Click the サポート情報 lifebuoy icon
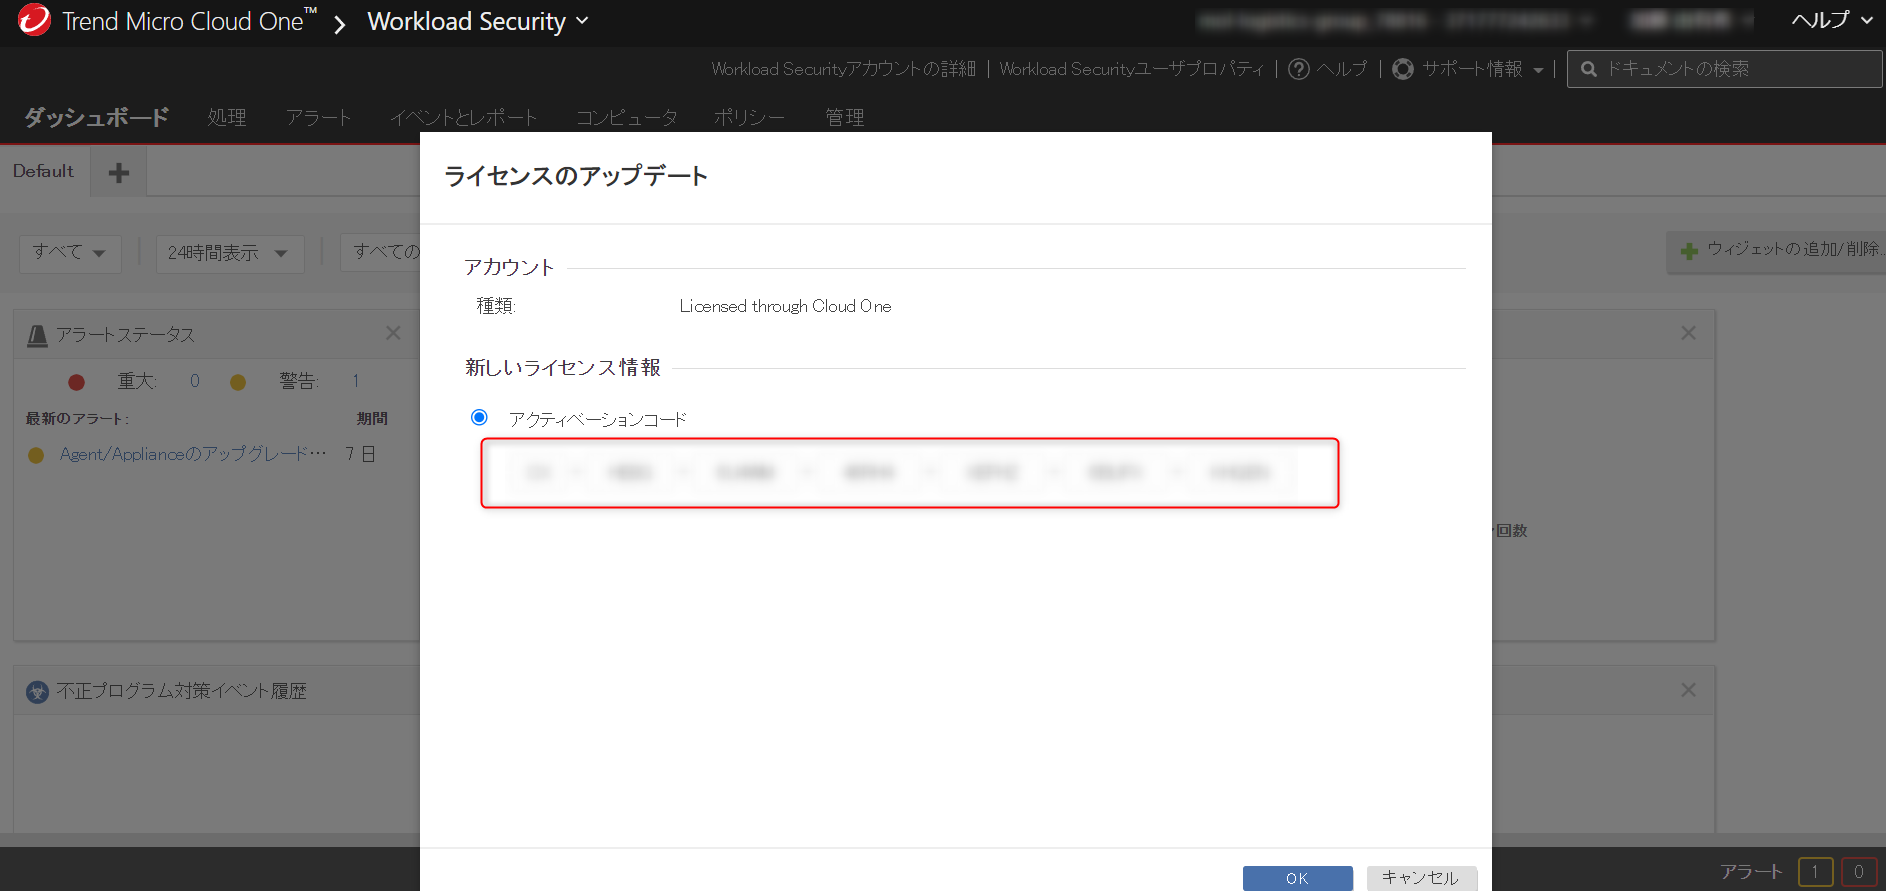Image resolution: width=1886 pixels, height=891 pixels. pos(1403,69)
